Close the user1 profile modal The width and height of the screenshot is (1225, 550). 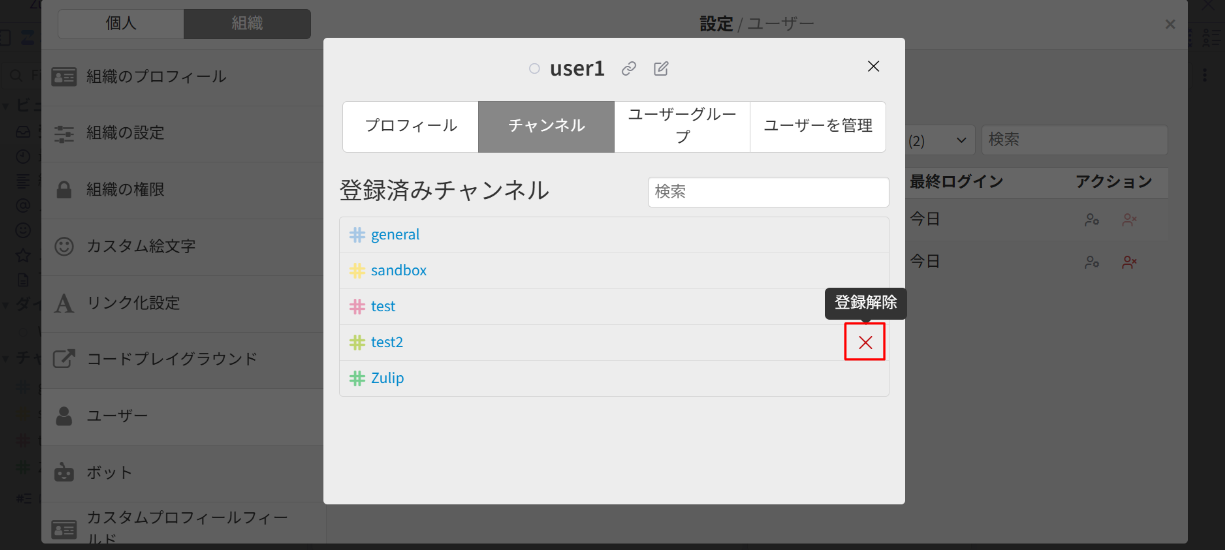tap(873, 66)
